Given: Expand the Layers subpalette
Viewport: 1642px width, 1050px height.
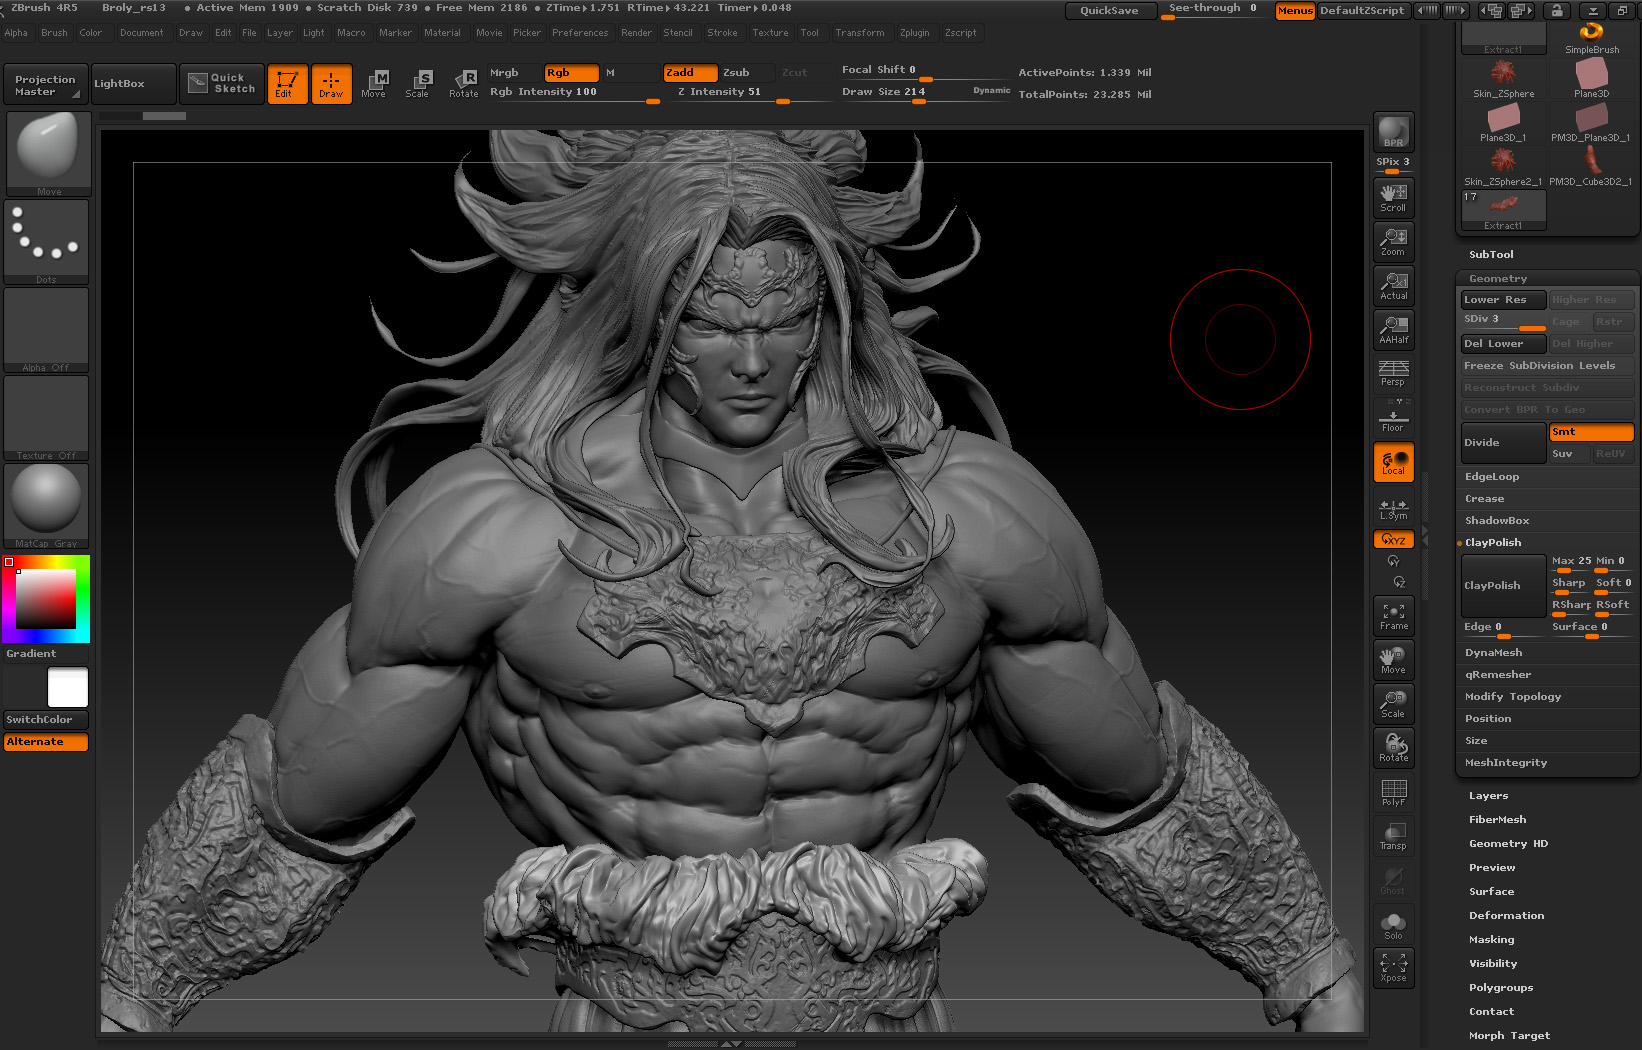Looking at the screenshot, I should [1488, 796].
